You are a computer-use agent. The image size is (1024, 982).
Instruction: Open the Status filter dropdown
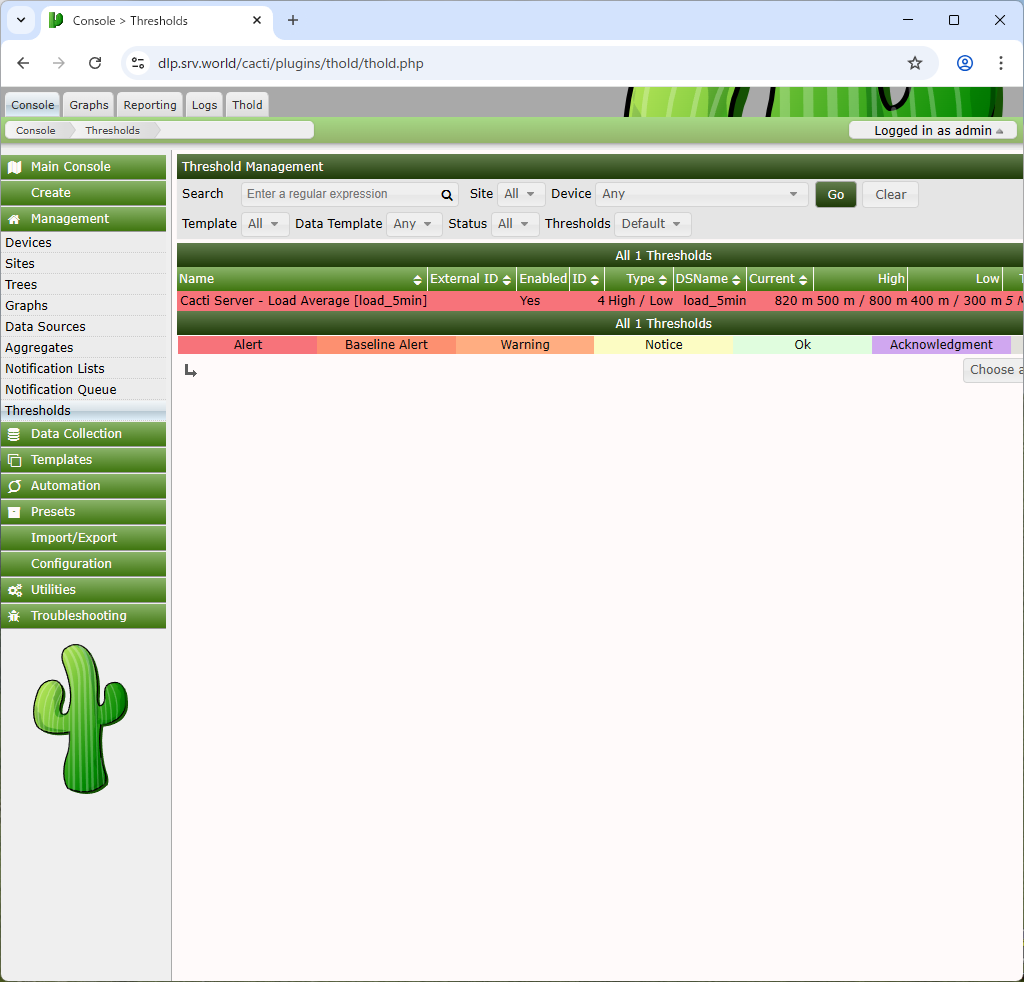click(515, 224)
